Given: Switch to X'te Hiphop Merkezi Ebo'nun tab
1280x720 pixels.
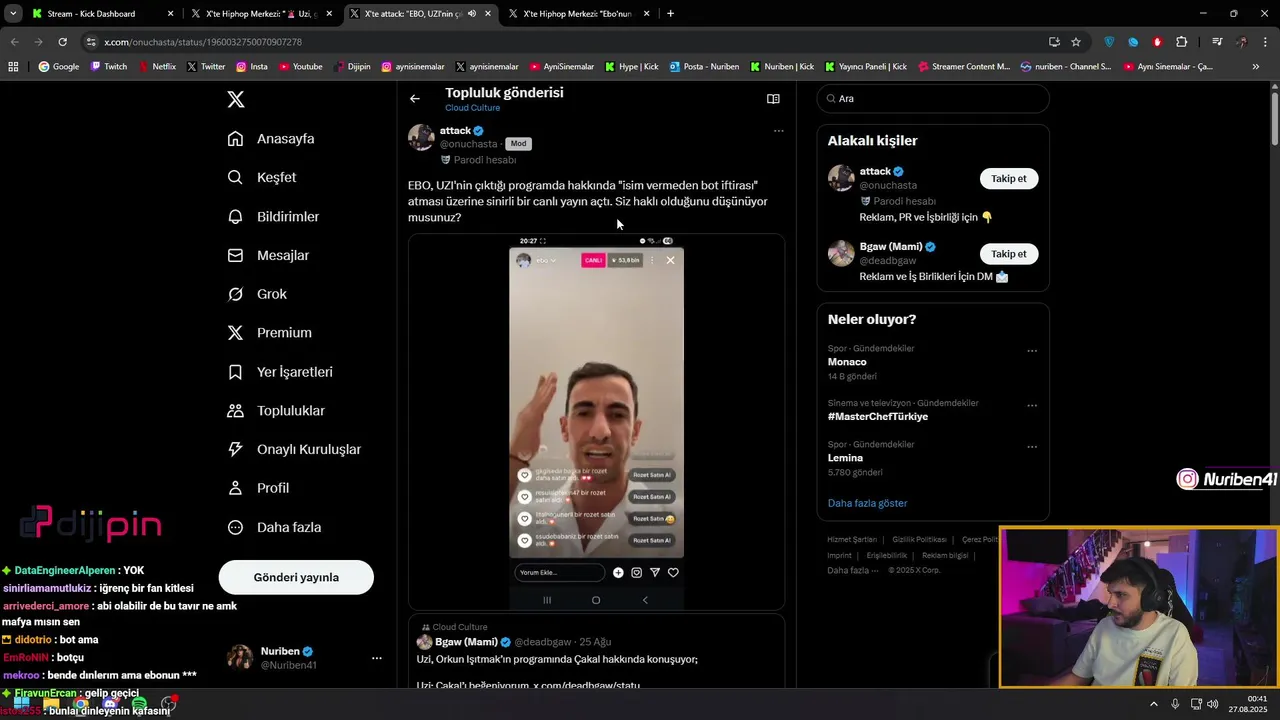Looking at the screenshot, I should [580, 14].
